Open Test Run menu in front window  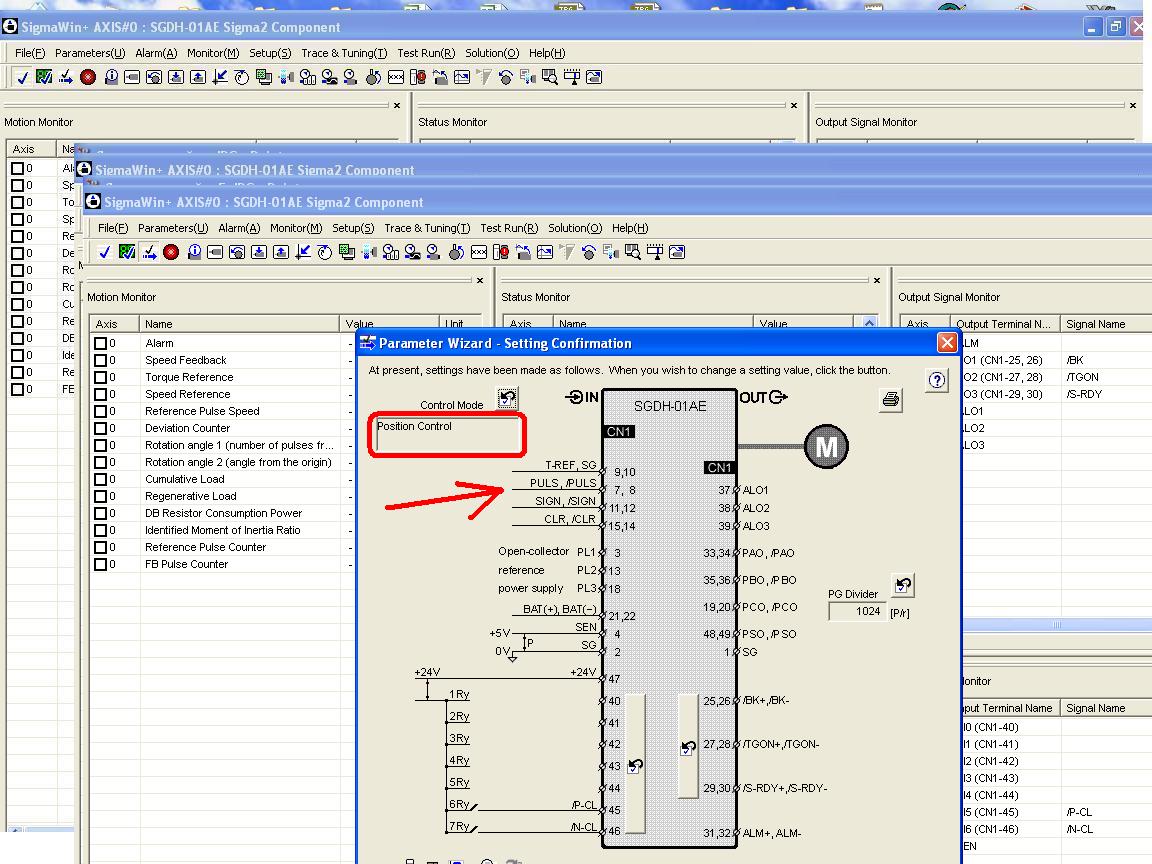tap(509, 228)
